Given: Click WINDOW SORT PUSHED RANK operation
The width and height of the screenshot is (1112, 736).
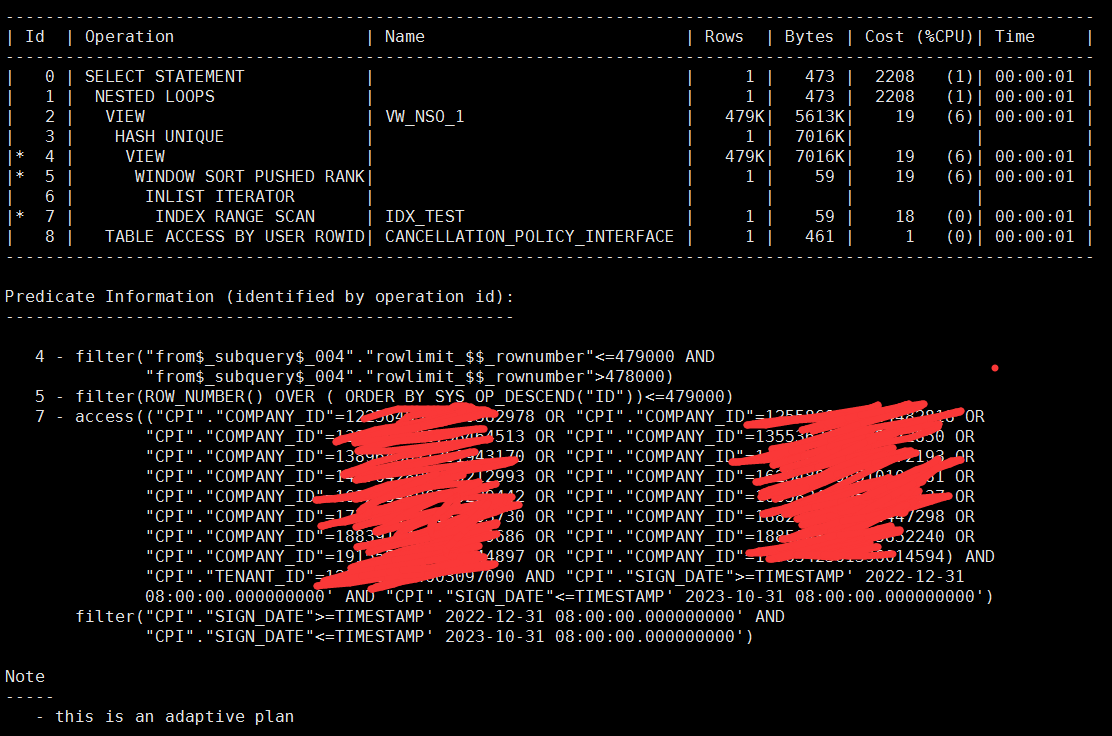Looking at the screenshot, I should (x=250, y=177).
